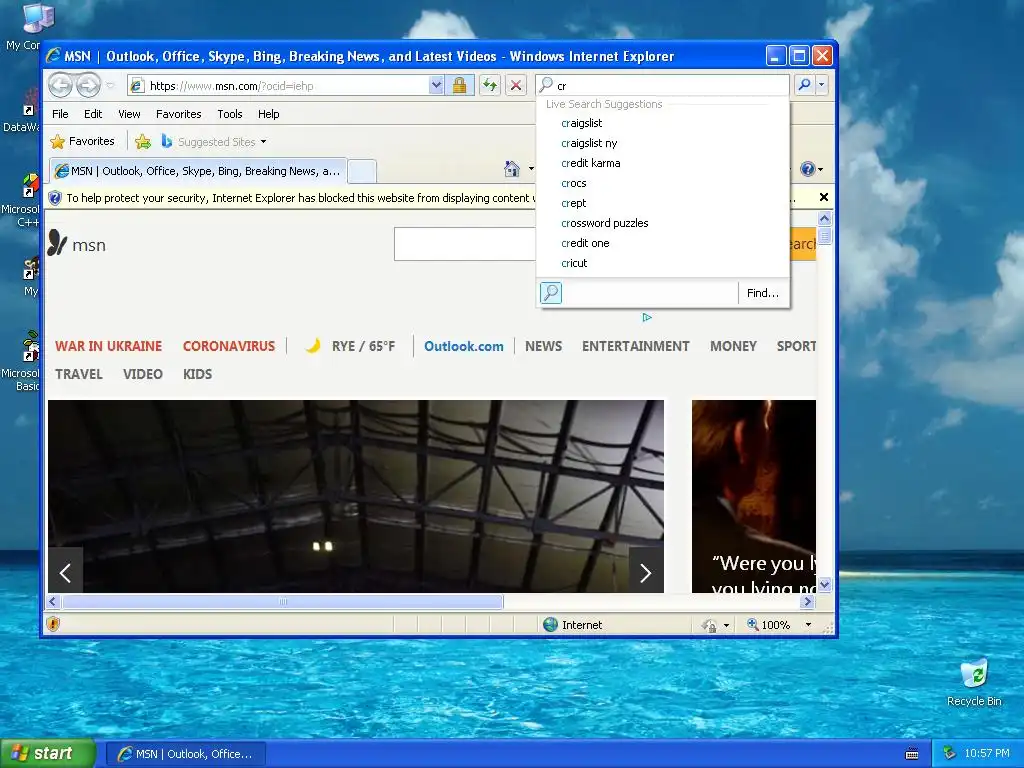Screen dimensions: 1024x768
Task: Open the Favorites star button
Action: point(82,141)
